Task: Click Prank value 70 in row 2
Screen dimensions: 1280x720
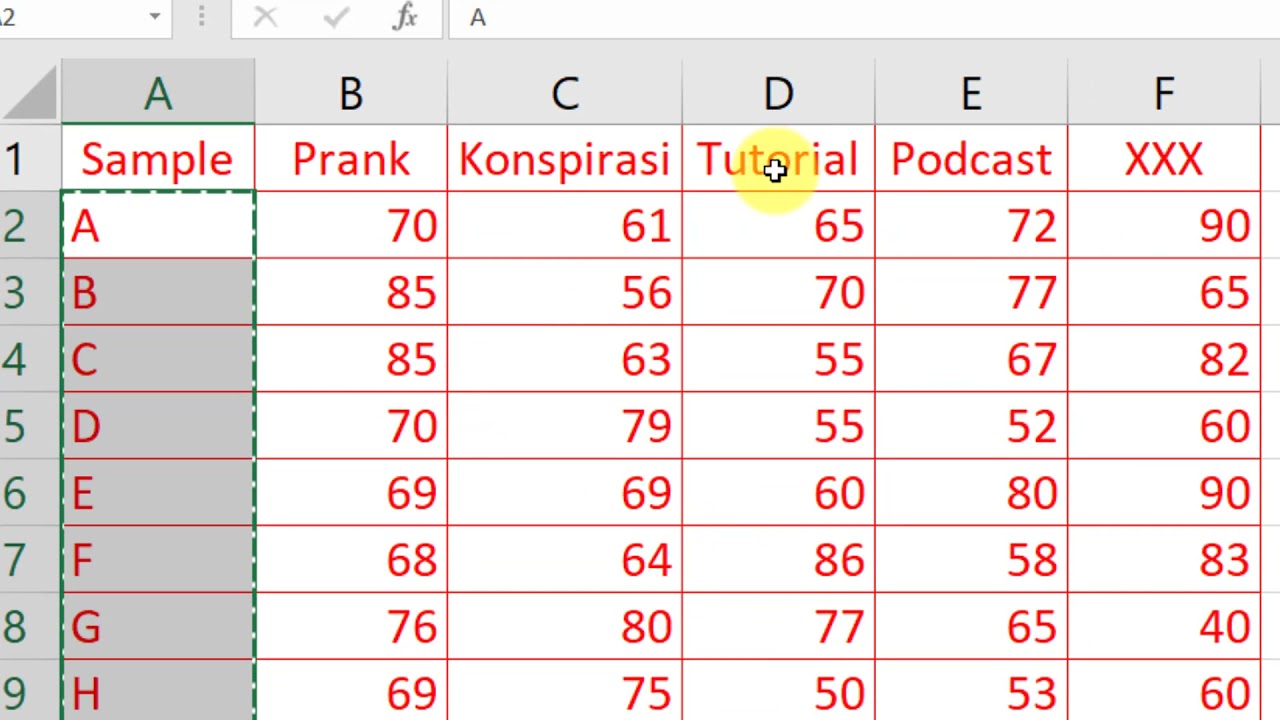Action: click(x=351, y=226)
